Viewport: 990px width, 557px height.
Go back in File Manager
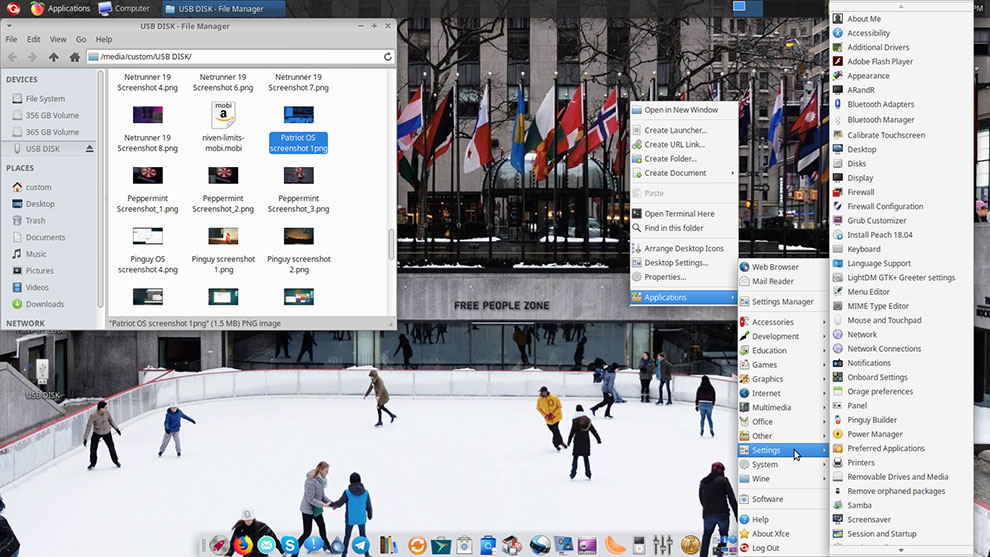(x=12, y=57)
